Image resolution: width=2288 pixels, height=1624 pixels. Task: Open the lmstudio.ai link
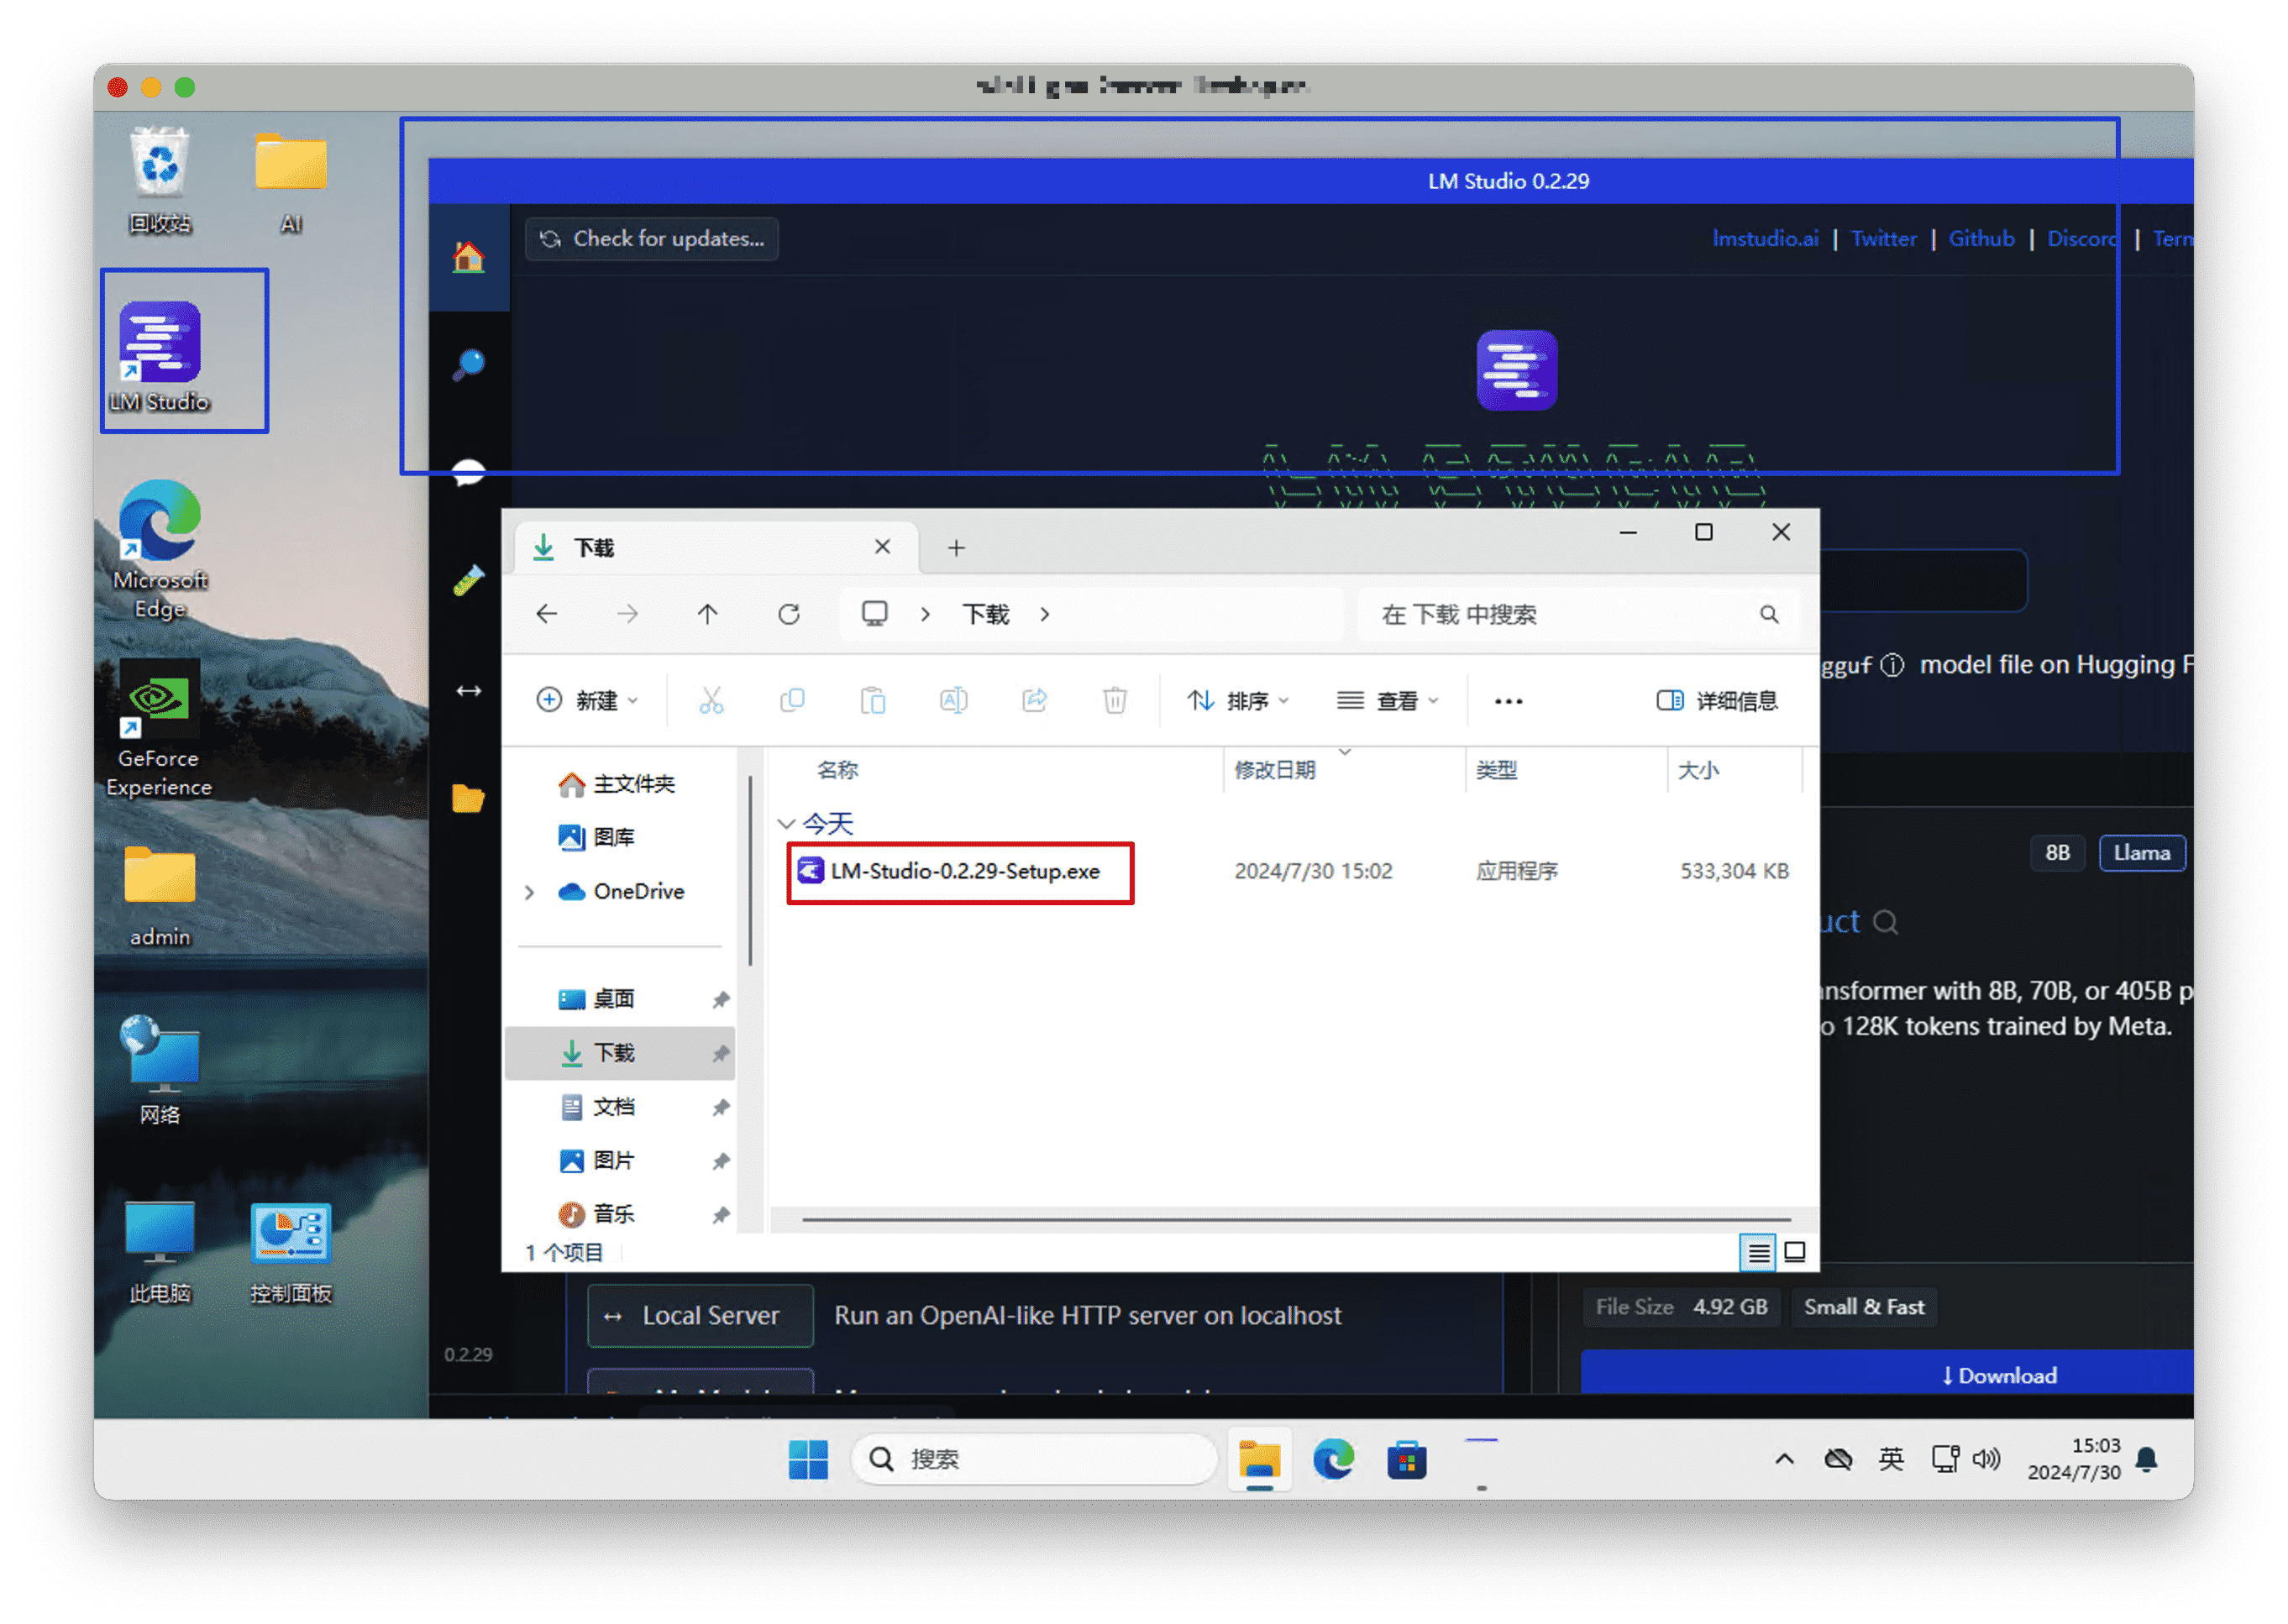1764,238
